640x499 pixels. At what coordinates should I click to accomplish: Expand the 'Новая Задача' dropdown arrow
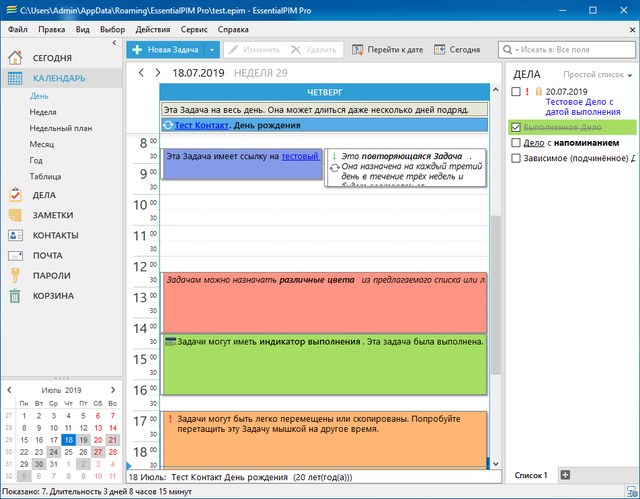pos(212,49)
